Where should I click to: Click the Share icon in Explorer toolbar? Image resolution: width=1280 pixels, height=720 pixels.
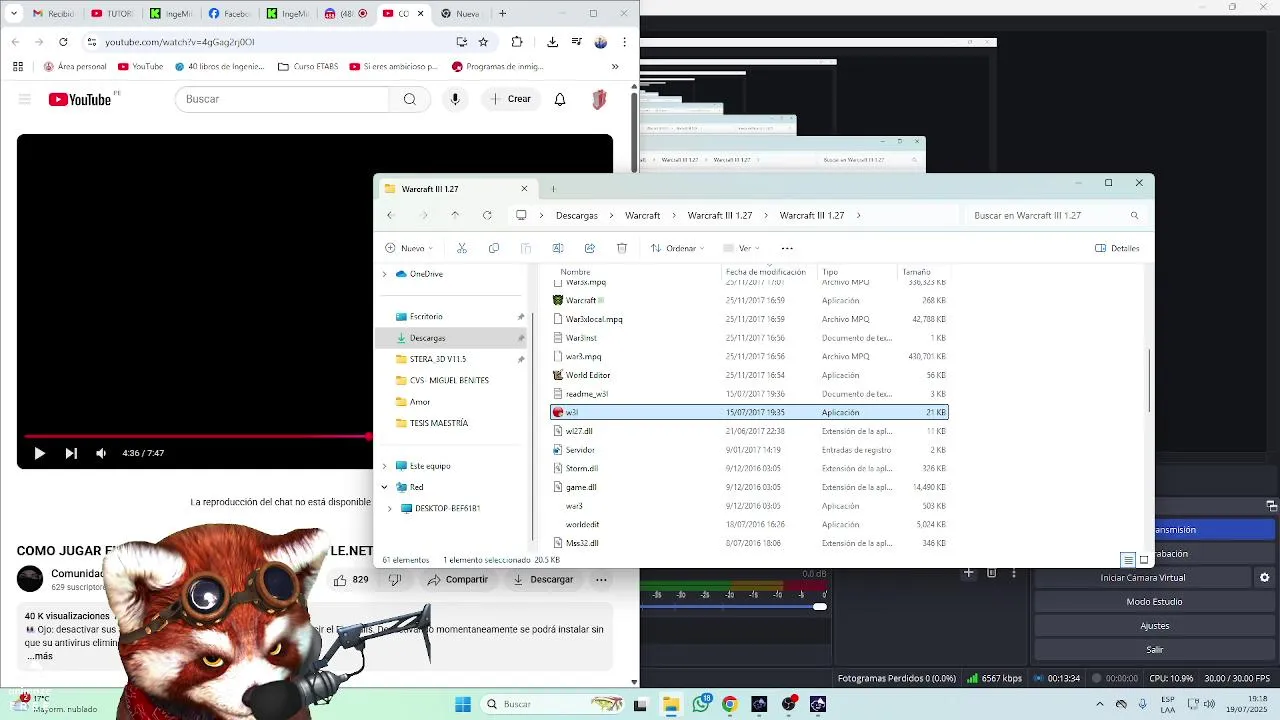(590, 248)
